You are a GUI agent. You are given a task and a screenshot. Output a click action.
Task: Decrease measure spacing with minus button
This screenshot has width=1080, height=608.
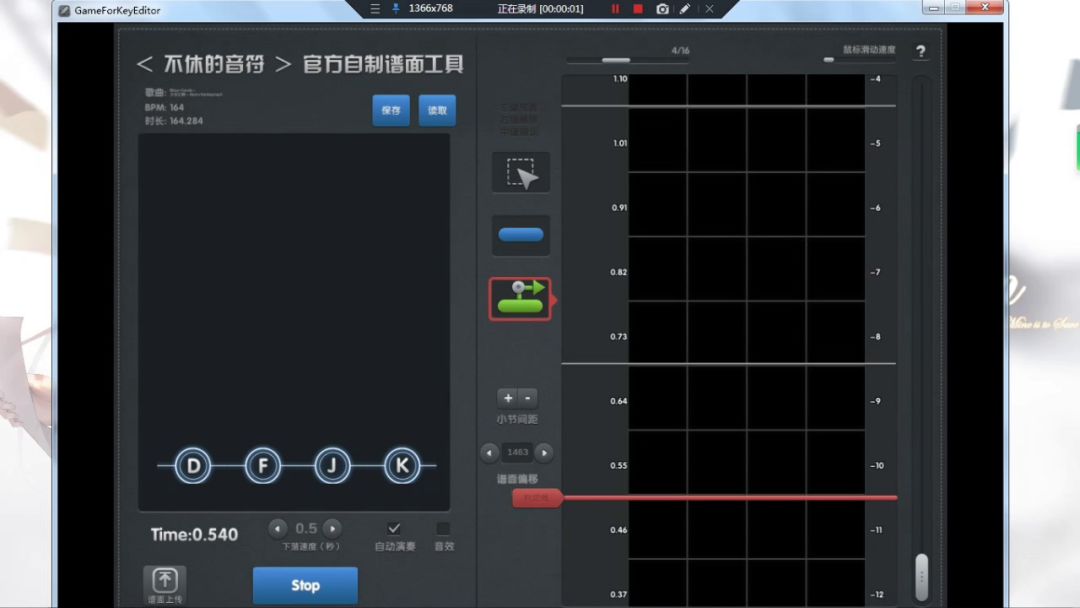pos(529,398)
